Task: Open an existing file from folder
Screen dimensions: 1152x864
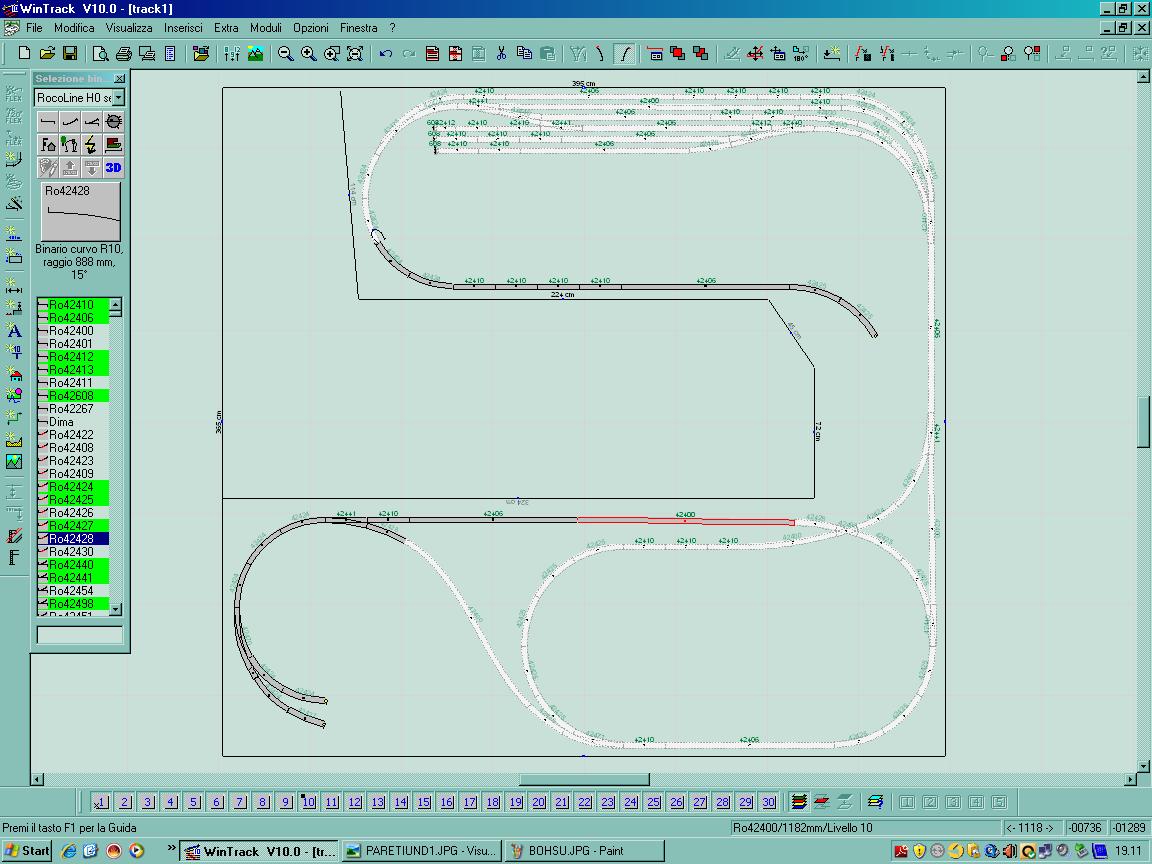Action: (x=47, y=54)
